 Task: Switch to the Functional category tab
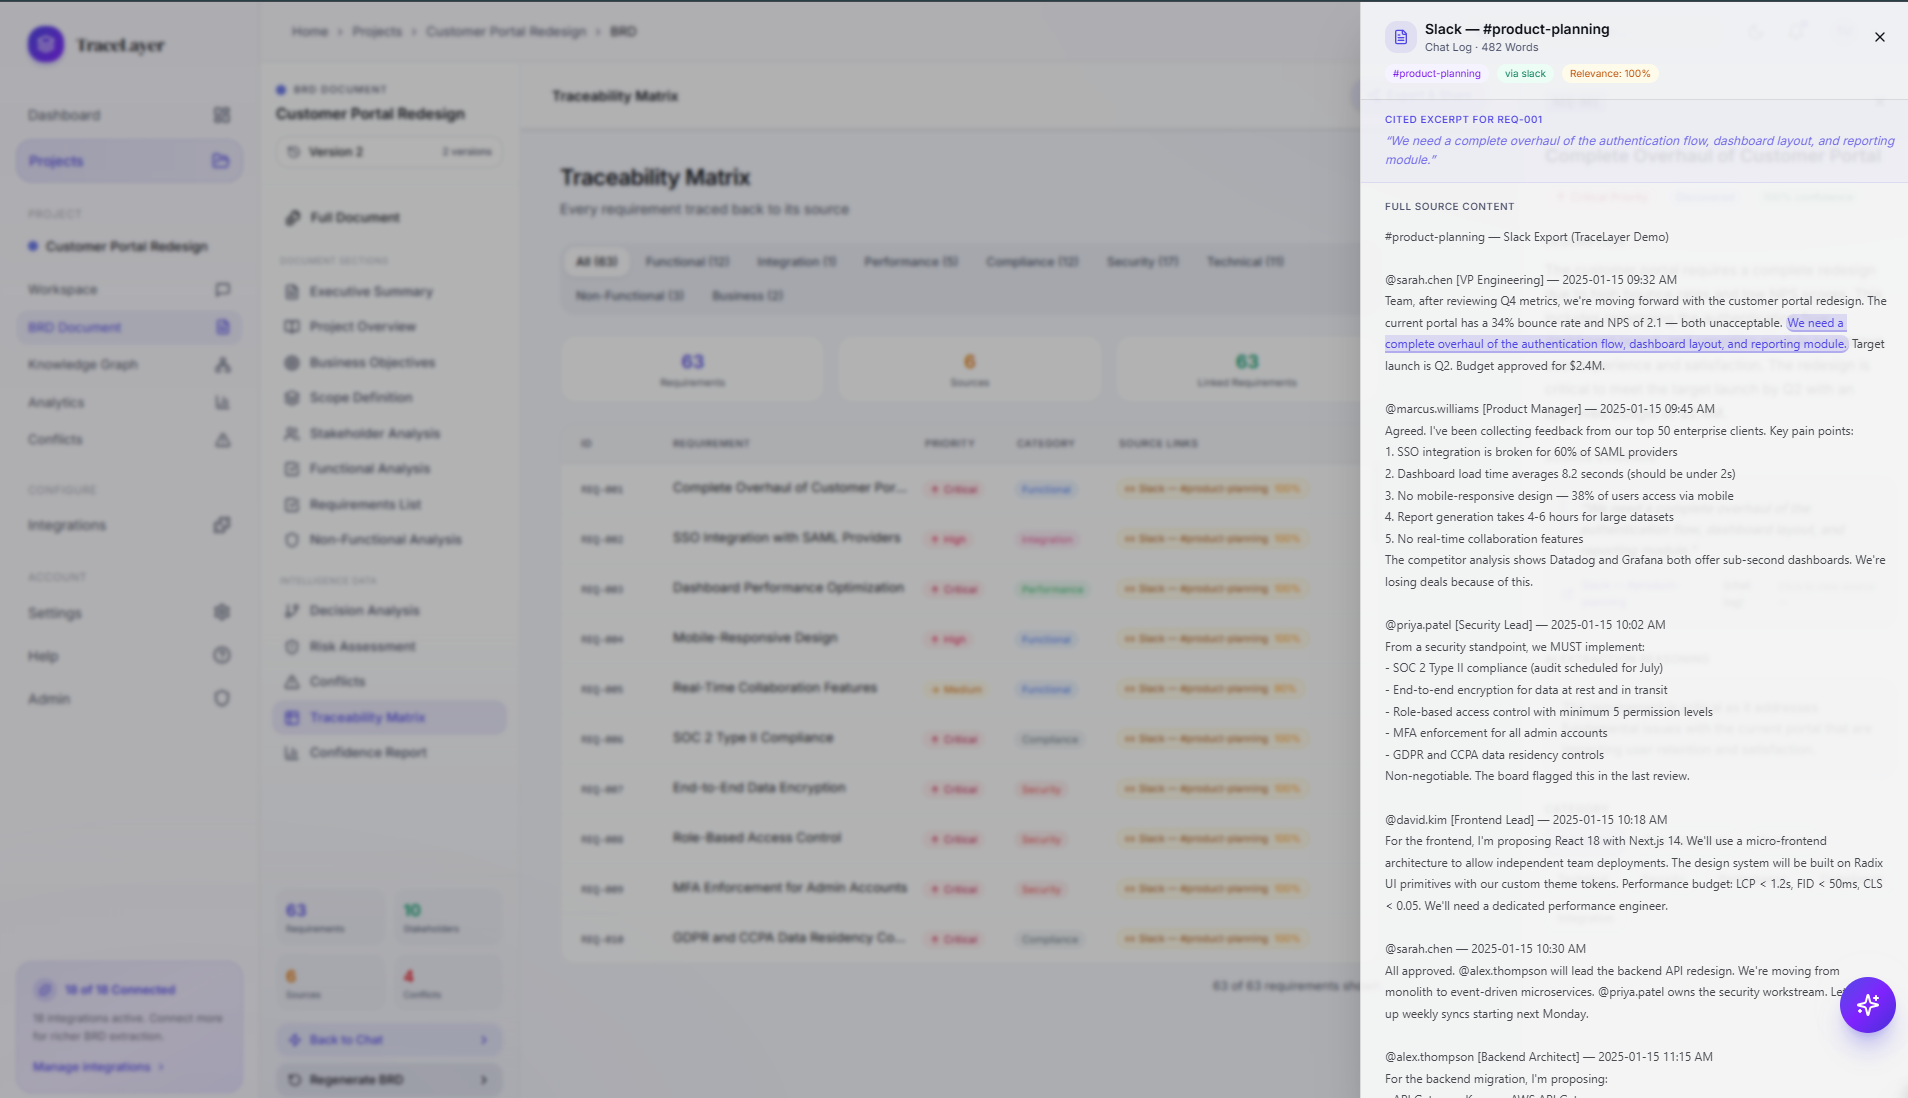[686, 262]
